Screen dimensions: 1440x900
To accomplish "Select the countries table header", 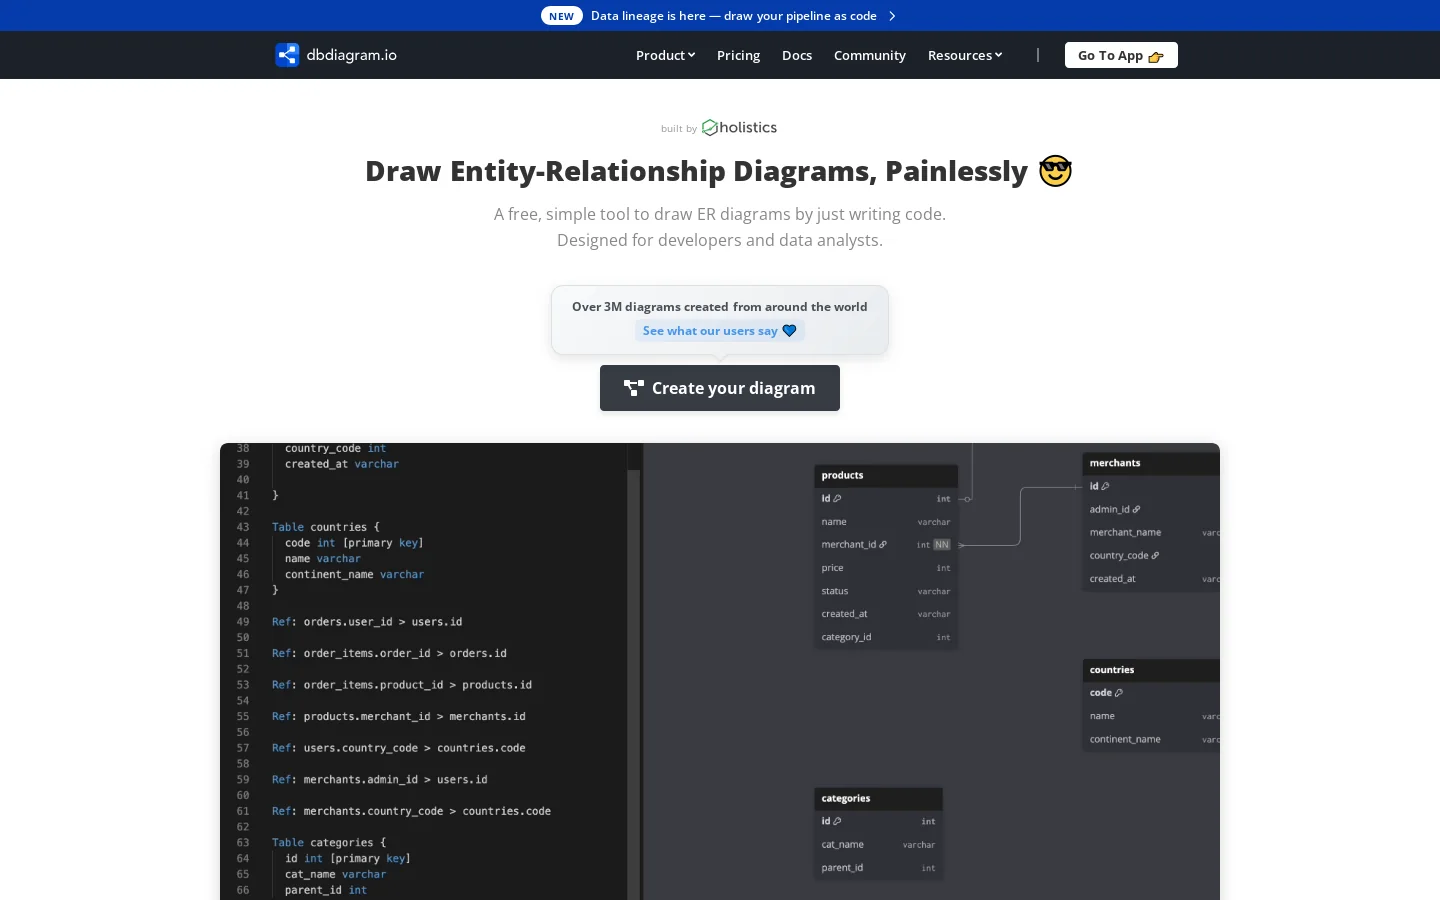I will coord(1151,670).
